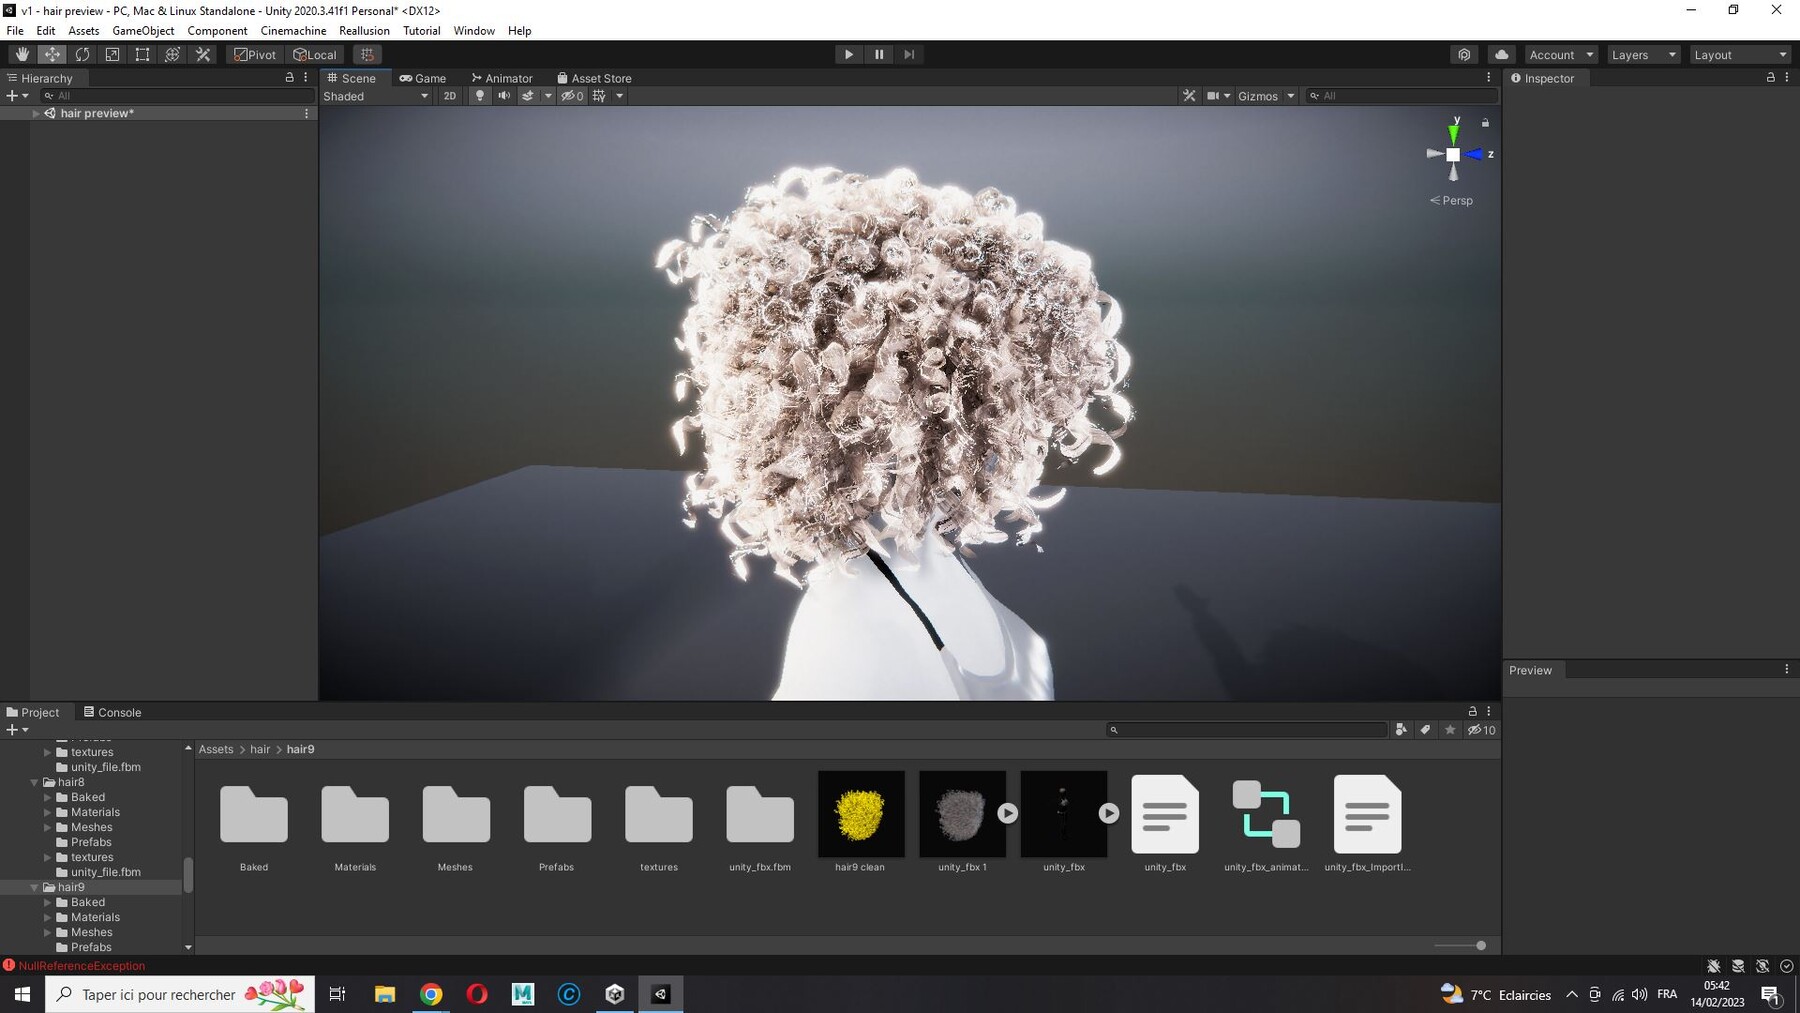This screenshot has width=1800, height=1013.
Task: Pause the game playback
Action: (x=879, y=55)
